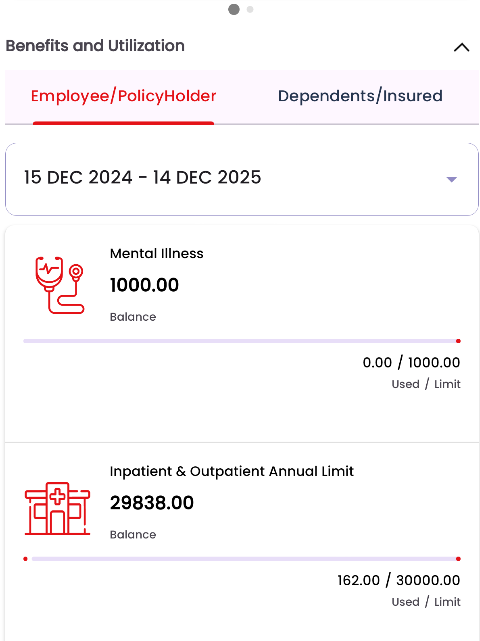Click the red end marker on Mental Illness bar
This screenshot has height=641, width=480.
tap(458, 341)
